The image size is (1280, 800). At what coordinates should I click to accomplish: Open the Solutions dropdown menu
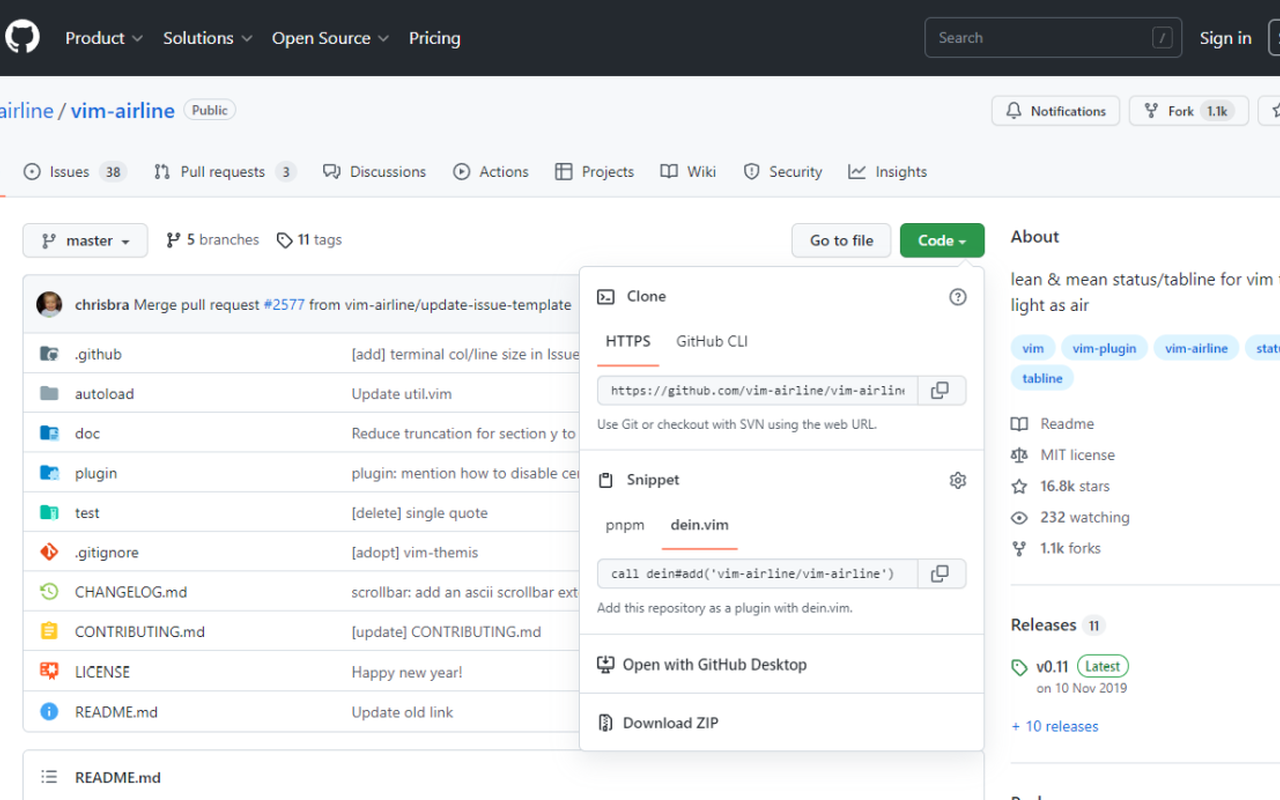point(207,38)
